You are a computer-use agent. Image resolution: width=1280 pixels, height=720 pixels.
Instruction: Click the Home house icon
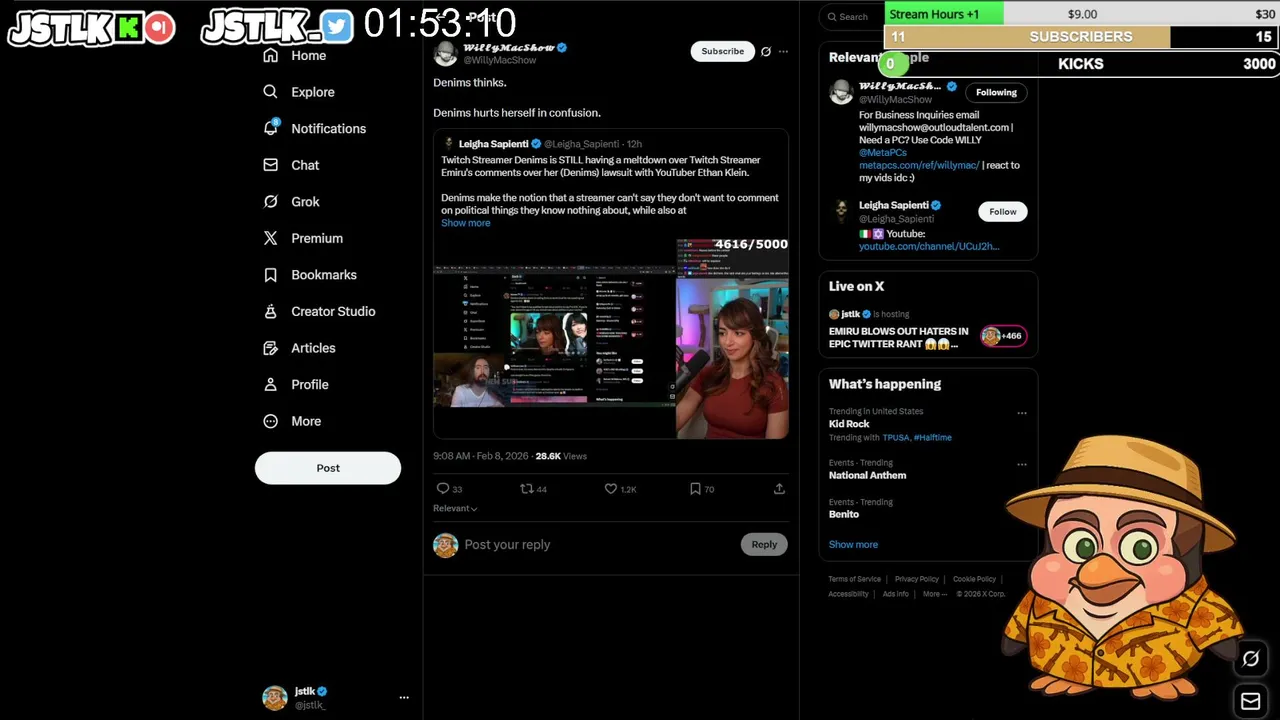click(x=270, y=56)
